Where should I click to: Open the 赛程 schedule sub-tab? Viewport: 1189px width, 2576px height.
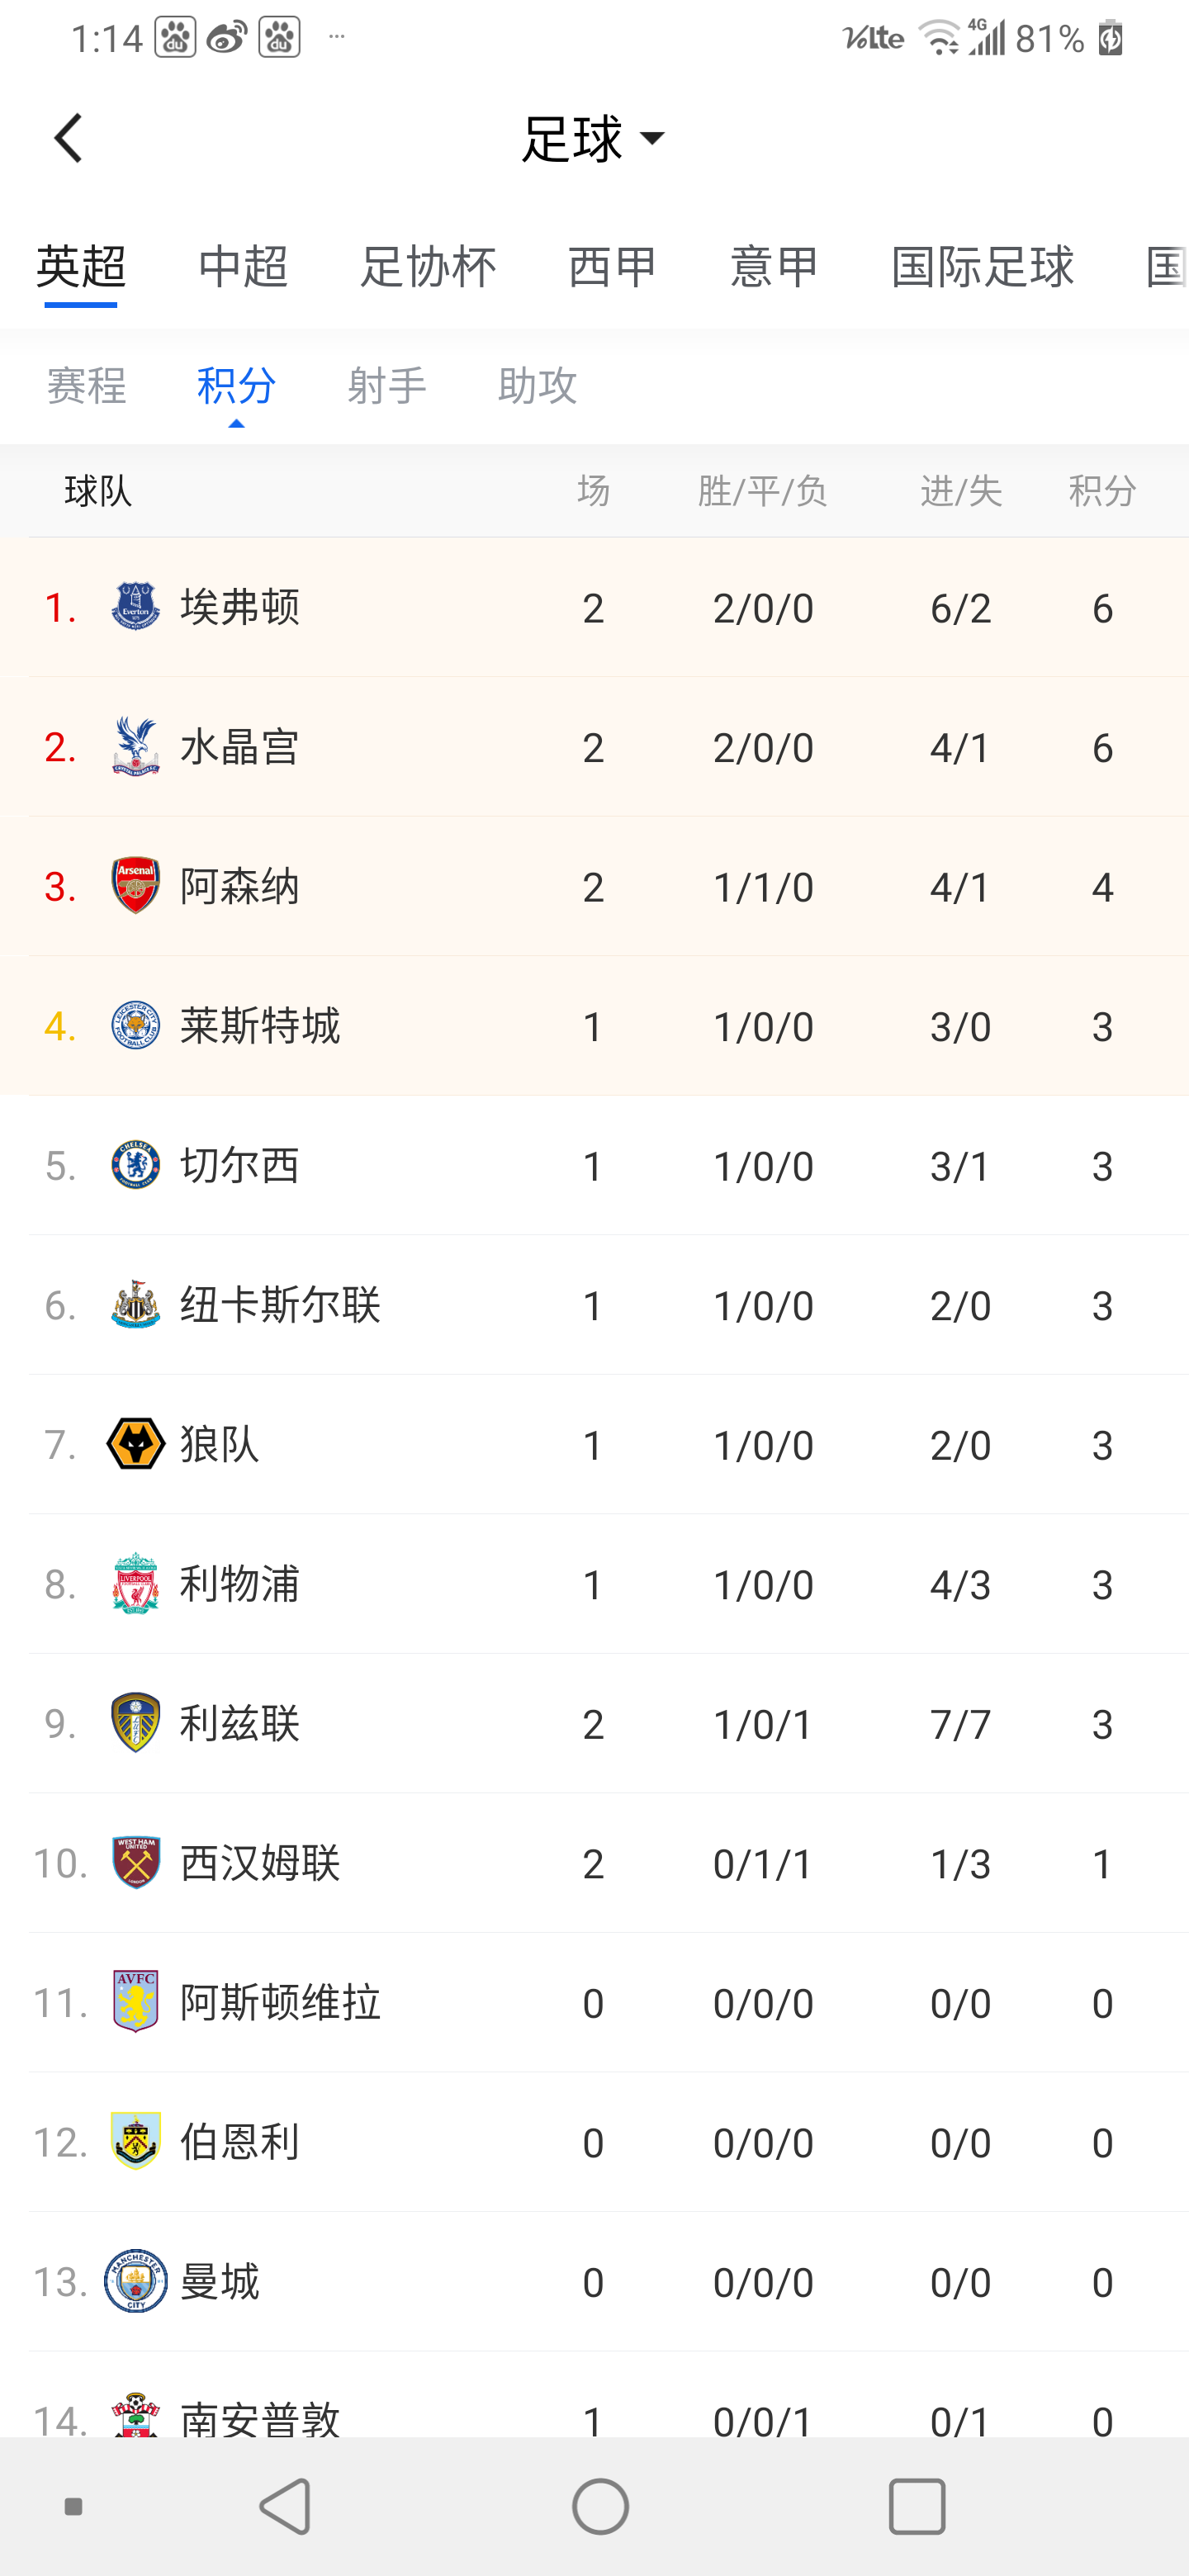87,386
